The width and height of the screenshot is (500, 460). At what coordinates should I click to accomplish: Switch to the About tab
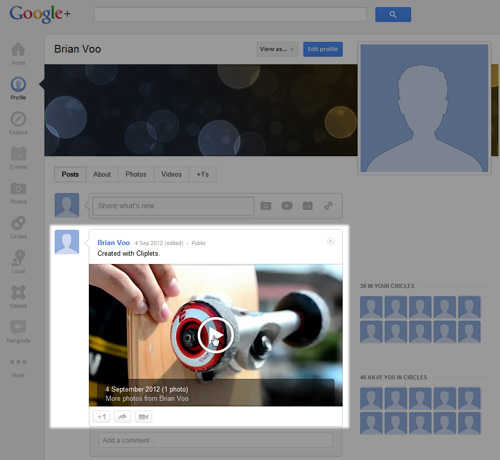click(102, 174)
